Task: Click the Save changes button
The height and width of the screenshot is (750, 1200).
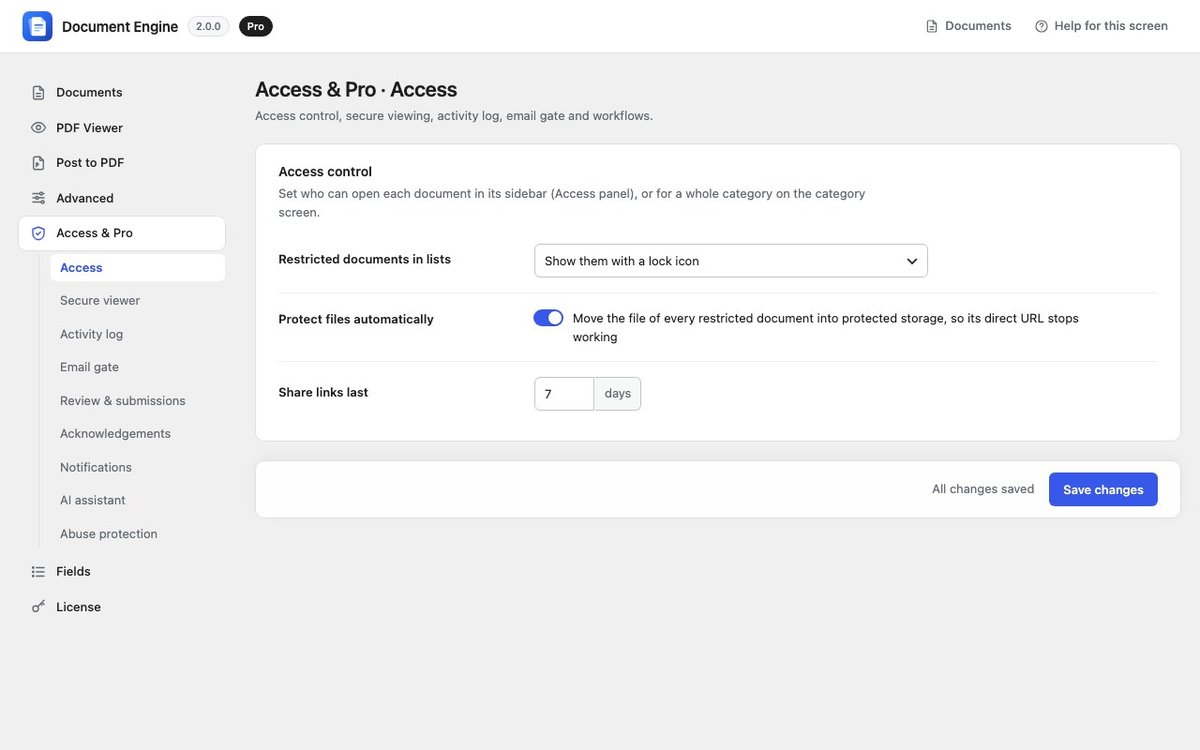Action: click(1103, 490)
